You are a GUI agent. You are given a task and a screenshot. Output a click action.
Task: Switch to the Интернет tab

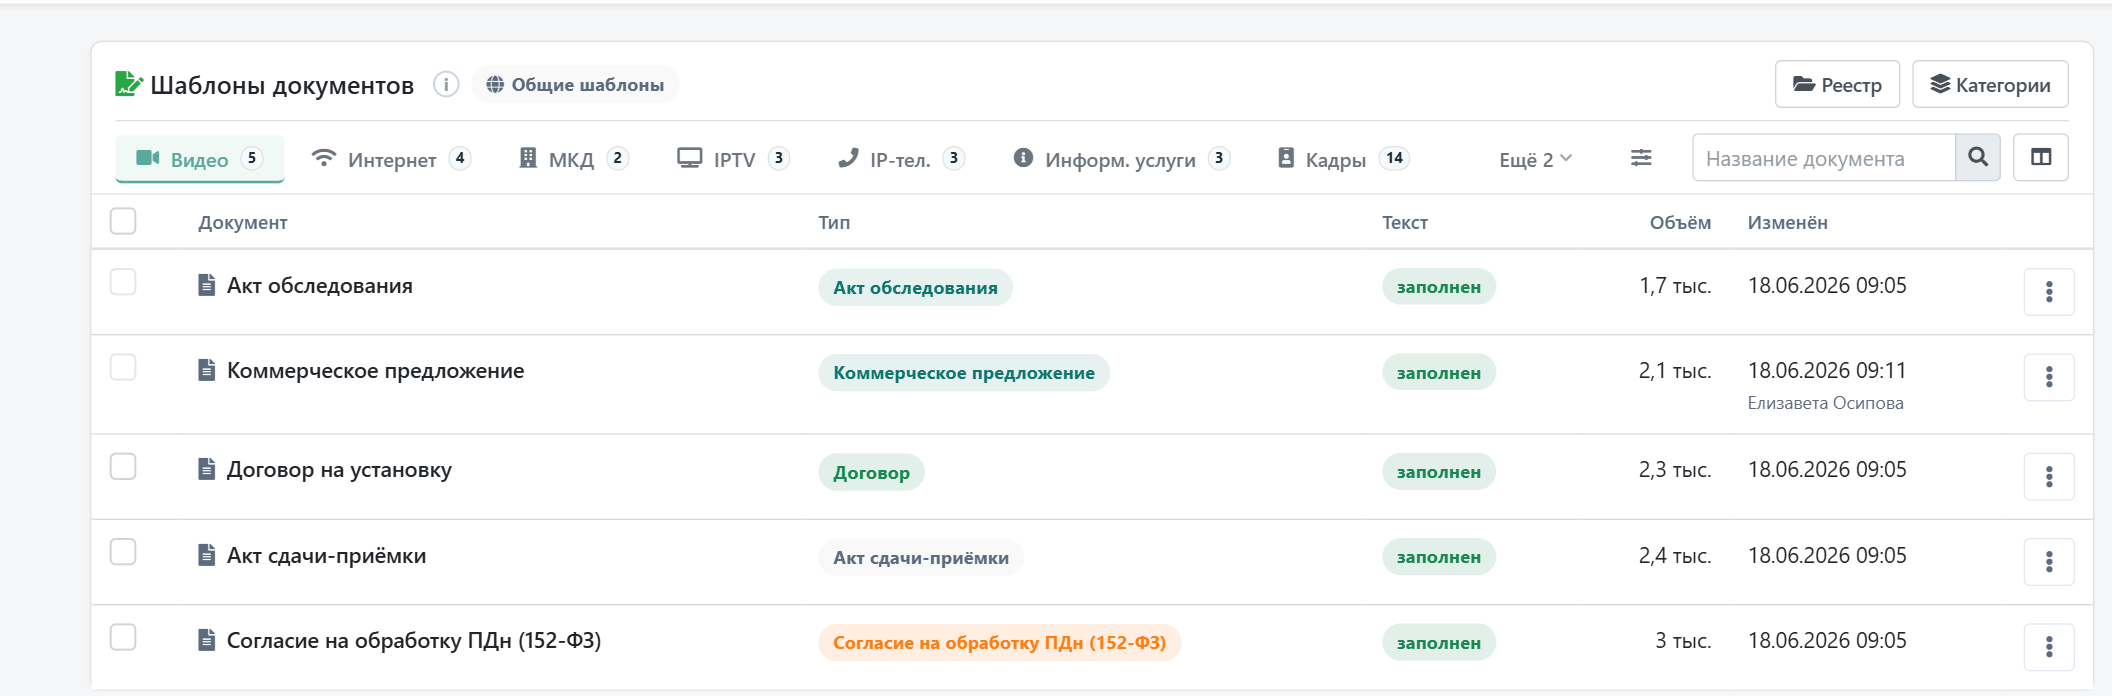click(x=391, y=159)
